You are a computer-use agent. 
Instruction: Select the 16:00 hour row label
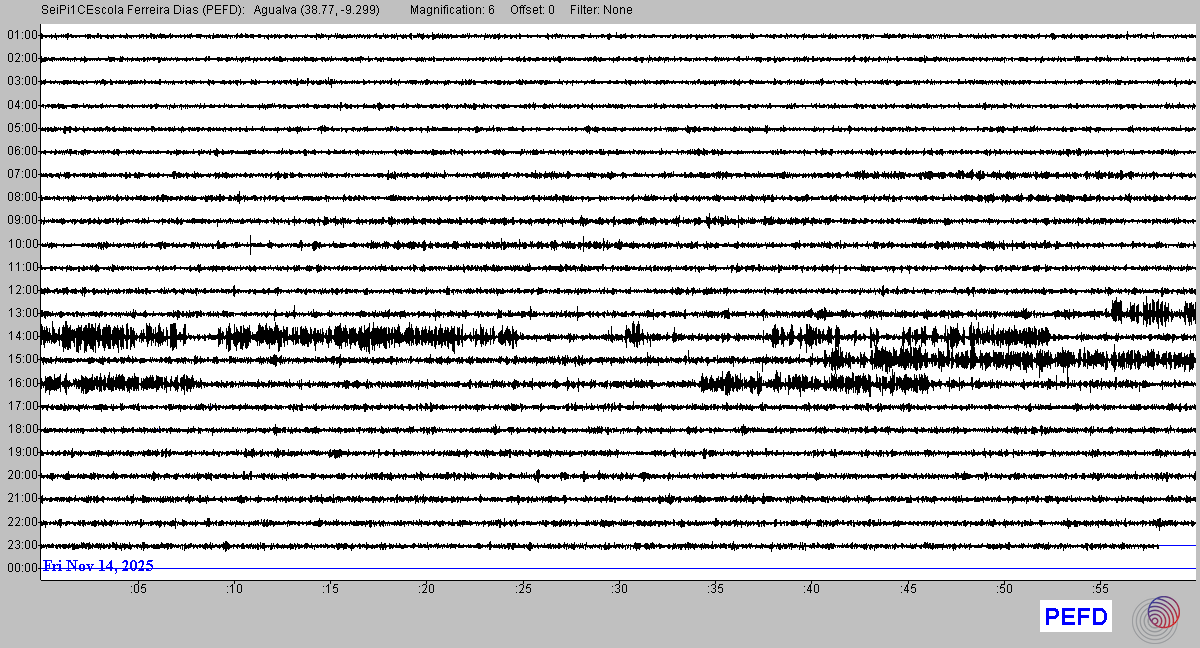(x=22, y=383)
